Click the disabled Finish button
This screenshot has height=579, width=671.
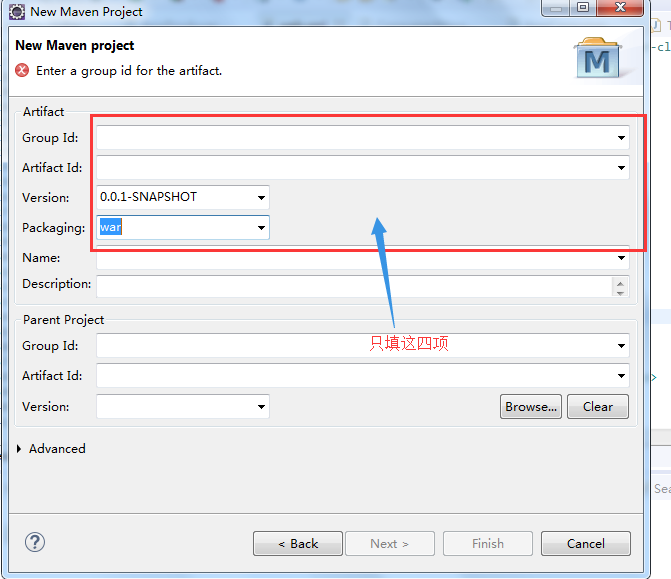coord(488,543)
